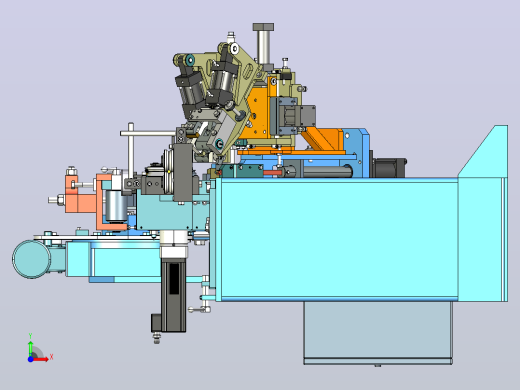Select the round cyan motor at far left
The height and width of the screenshot is (390, 520).
[x=31, y=259]
